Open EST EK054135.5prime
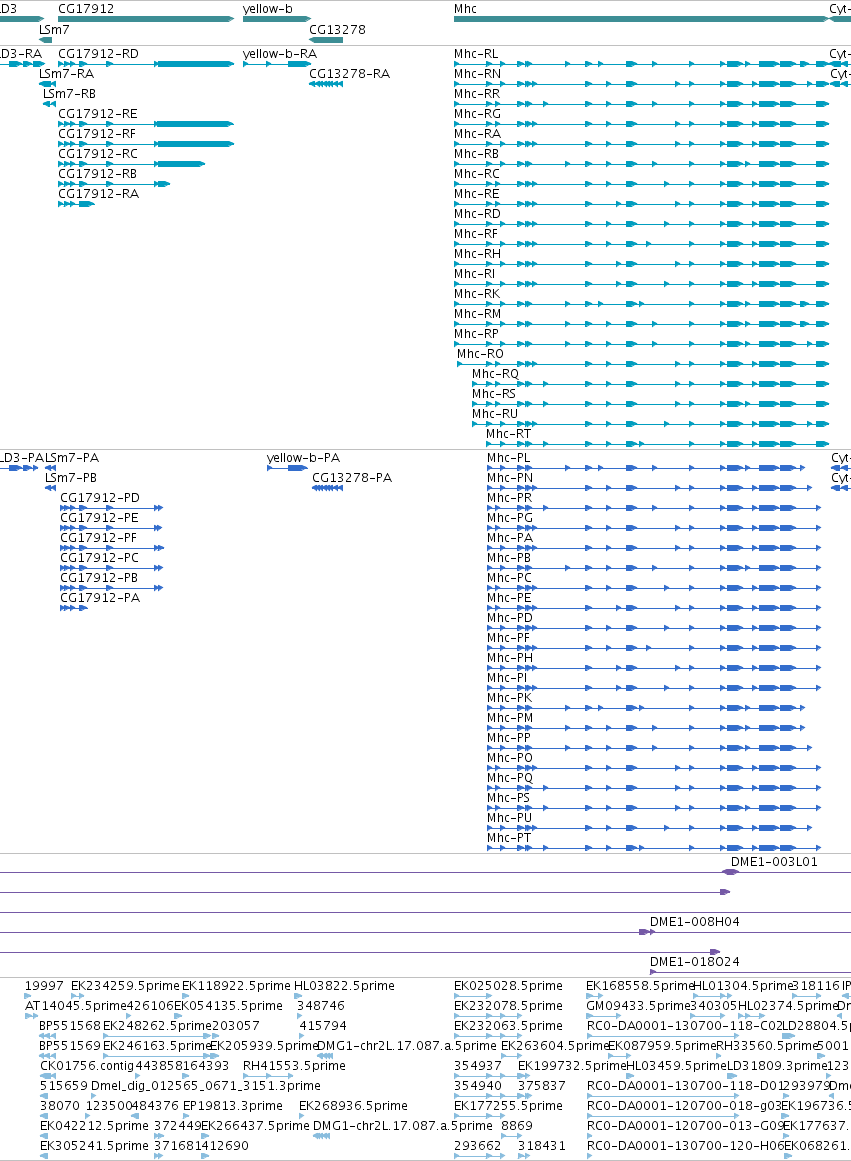This screenshot has height=1161, width=851. click(x=228, y=1006)
